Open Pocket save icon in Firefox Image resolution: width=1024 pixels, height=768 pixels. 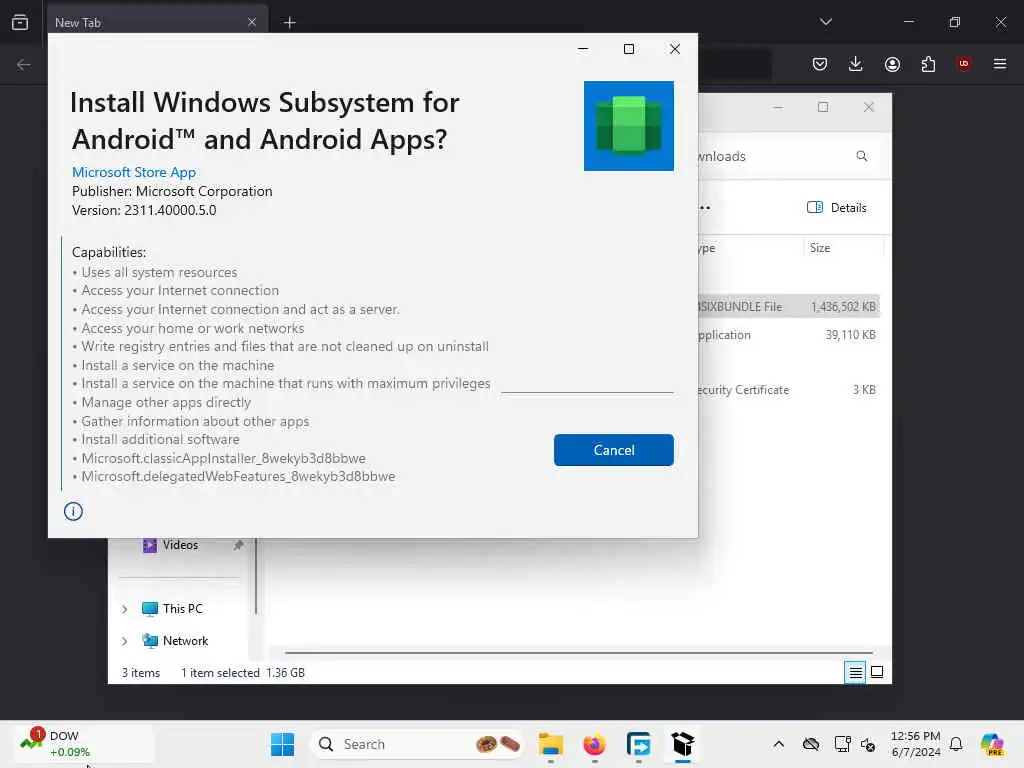[820, 64]
